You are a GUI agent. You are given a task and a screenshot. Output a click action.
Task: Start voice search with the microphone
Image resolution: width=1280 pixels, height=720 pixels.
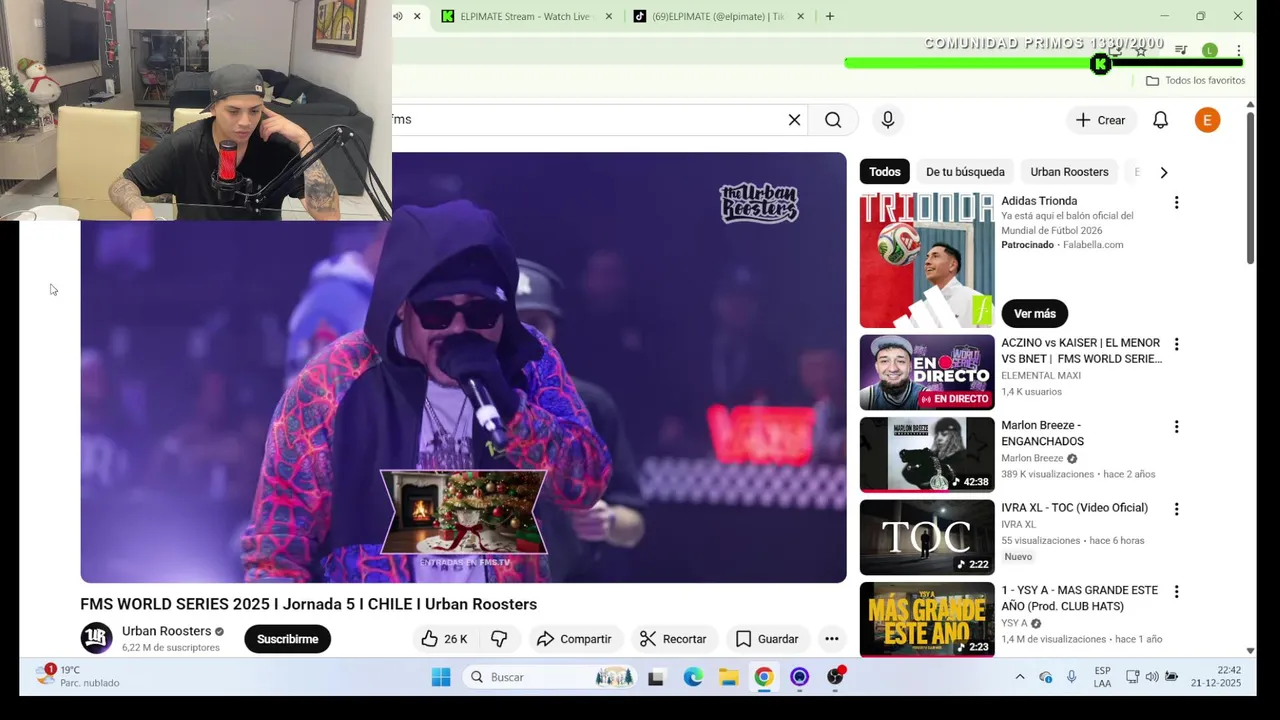coord(888,120)
